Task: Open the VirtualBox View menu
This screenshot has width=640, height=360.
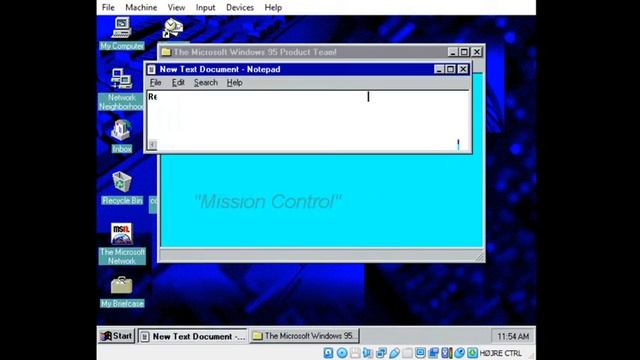Action: tap(176, 7)
